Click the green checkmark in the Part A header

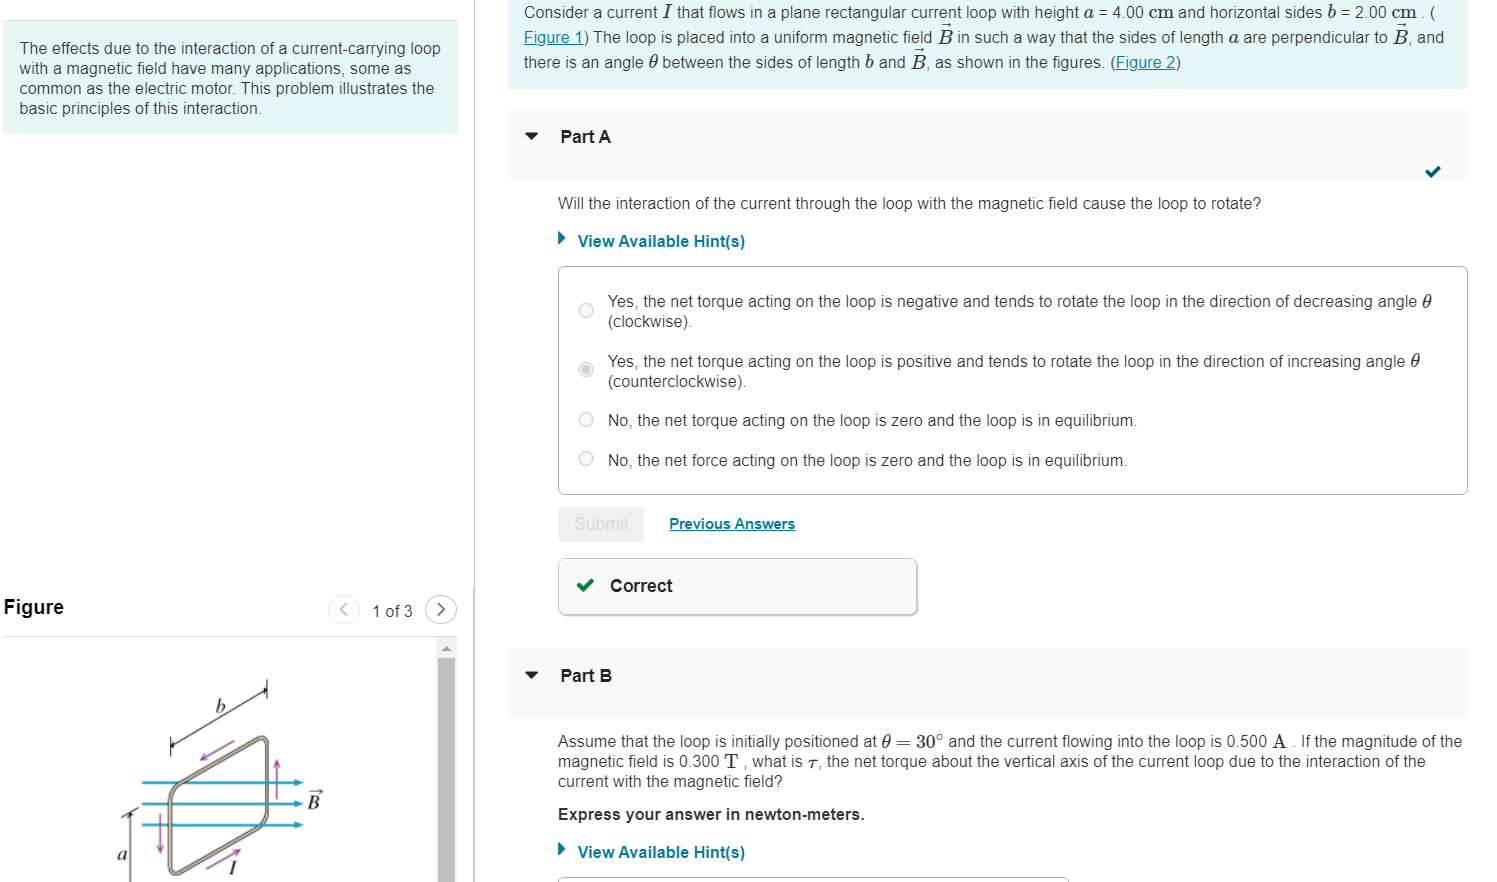tap(1432, 172)
